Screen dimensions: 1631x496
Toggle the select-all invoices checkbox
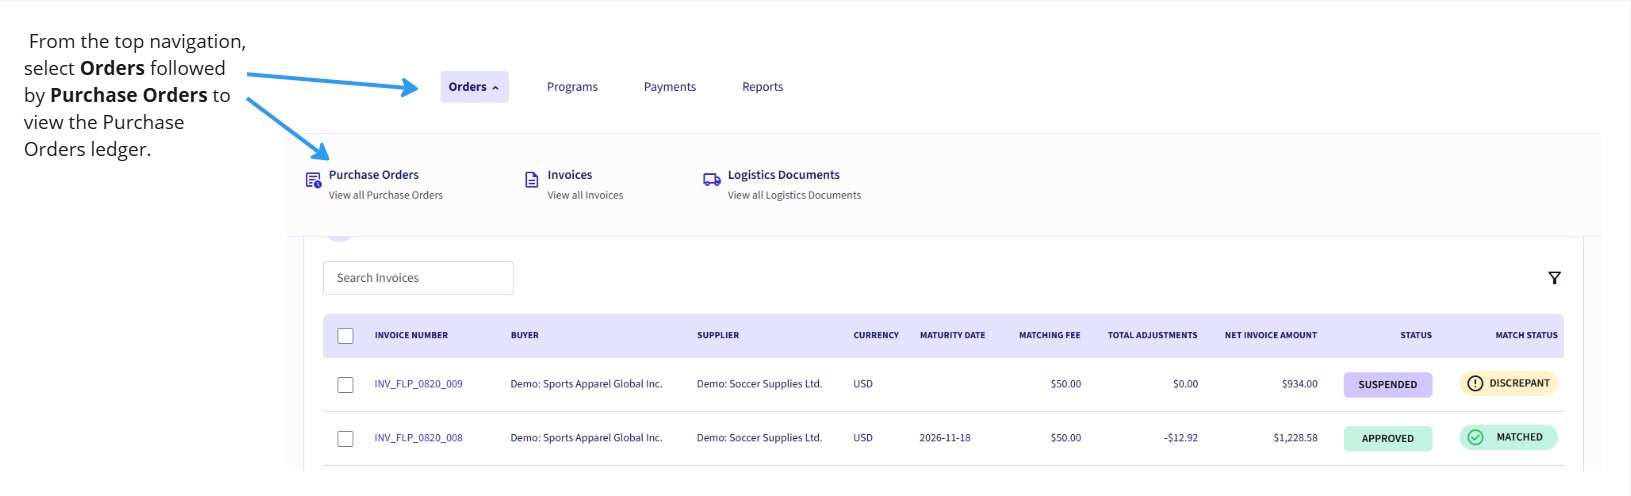click(346, 336)
